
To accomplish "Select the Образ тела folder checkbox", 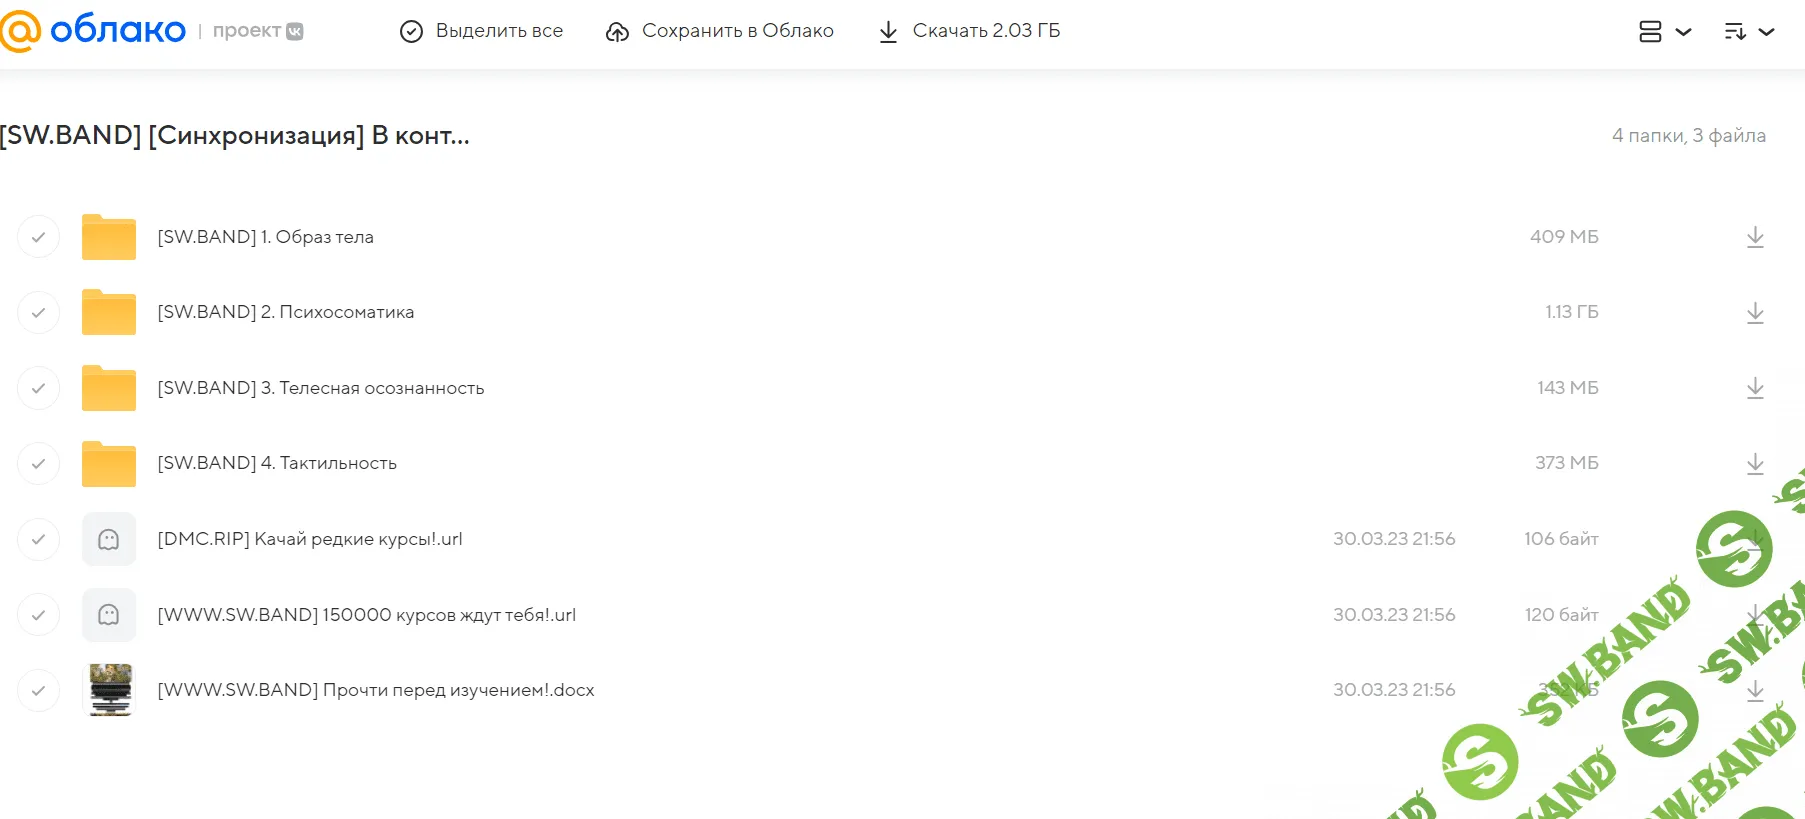I will pos(38,238).
